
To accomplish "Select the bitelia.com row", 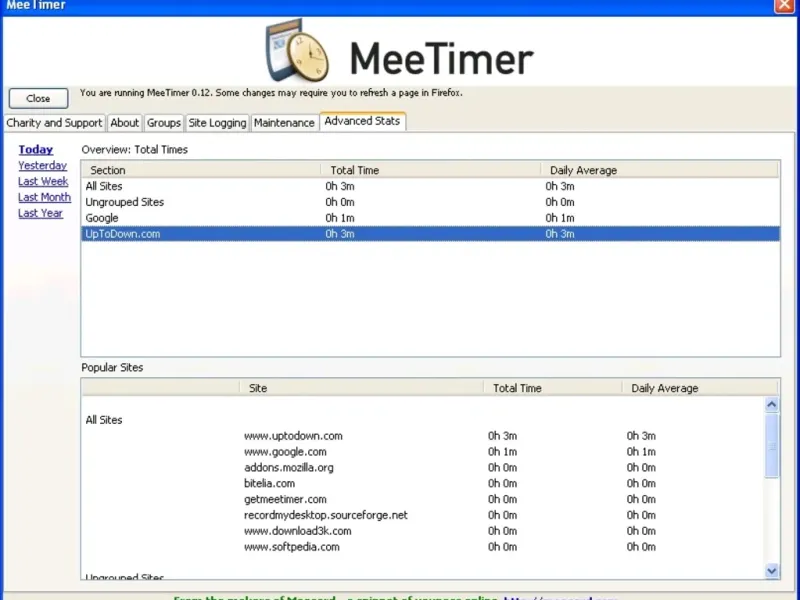I will (423, 483).
